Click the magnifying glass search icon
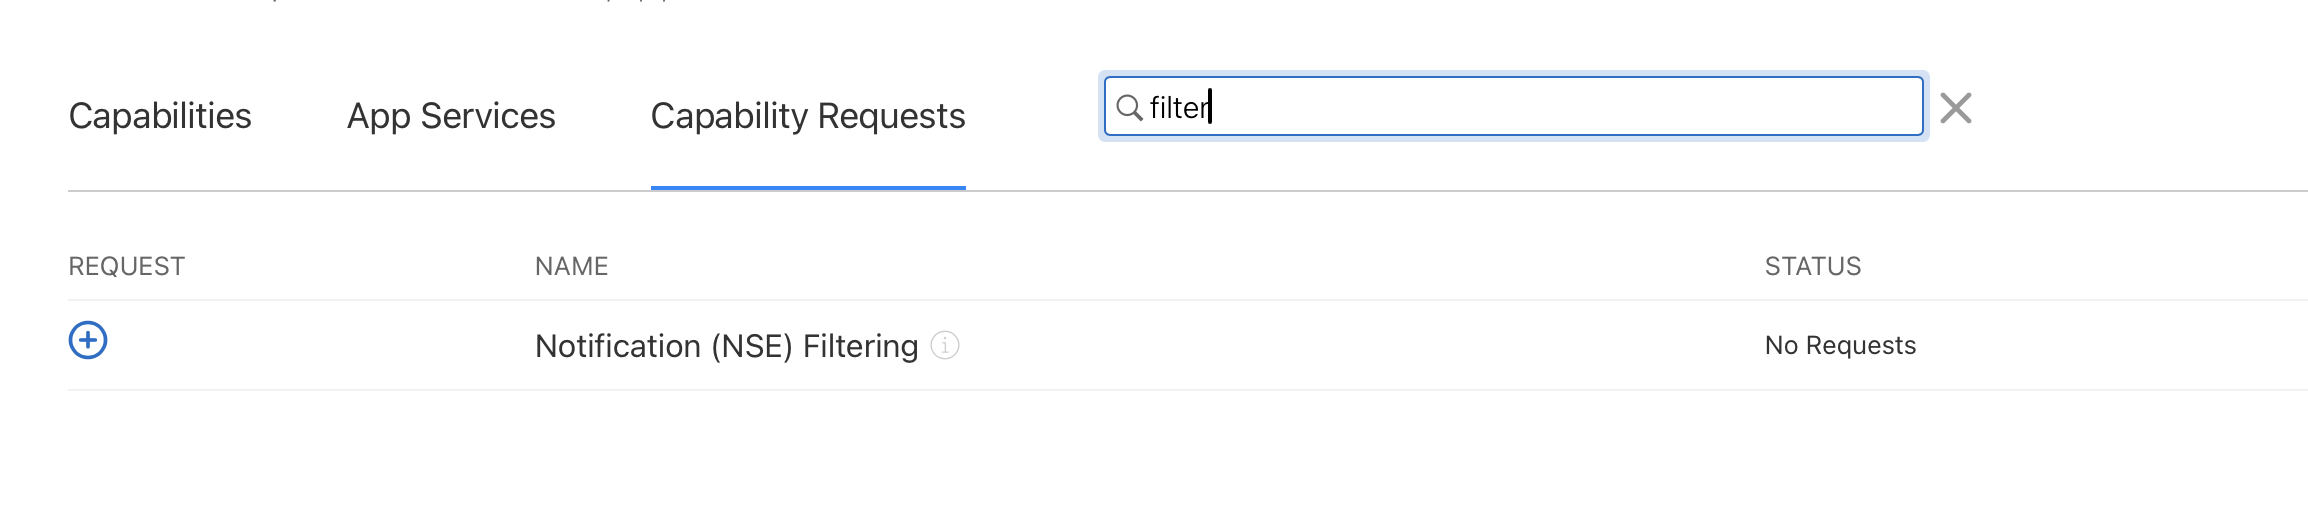Screen dimensions: 2308x522 [x=1129, y=107]
